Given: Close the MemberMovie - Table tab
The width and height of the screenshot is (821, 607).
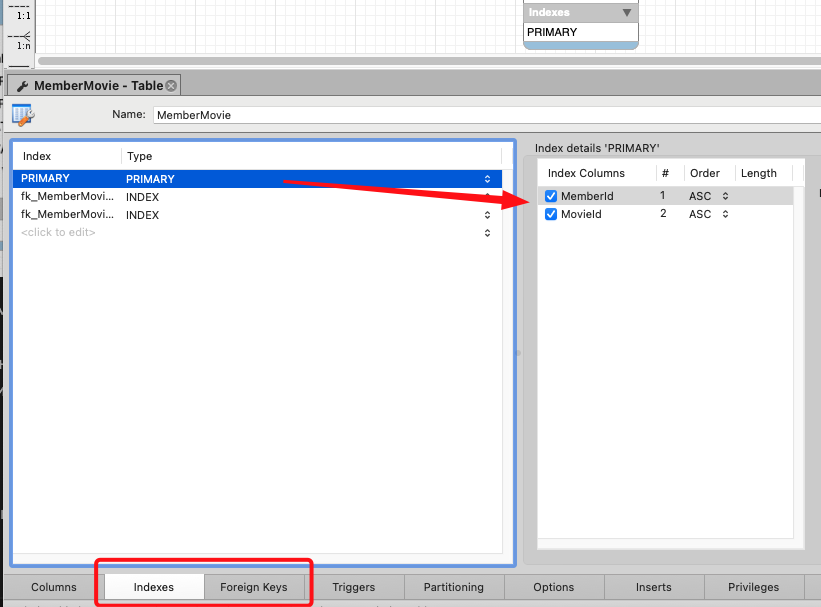Looking at the screenshot, I should pyautogui.click(x=171, y=86).
